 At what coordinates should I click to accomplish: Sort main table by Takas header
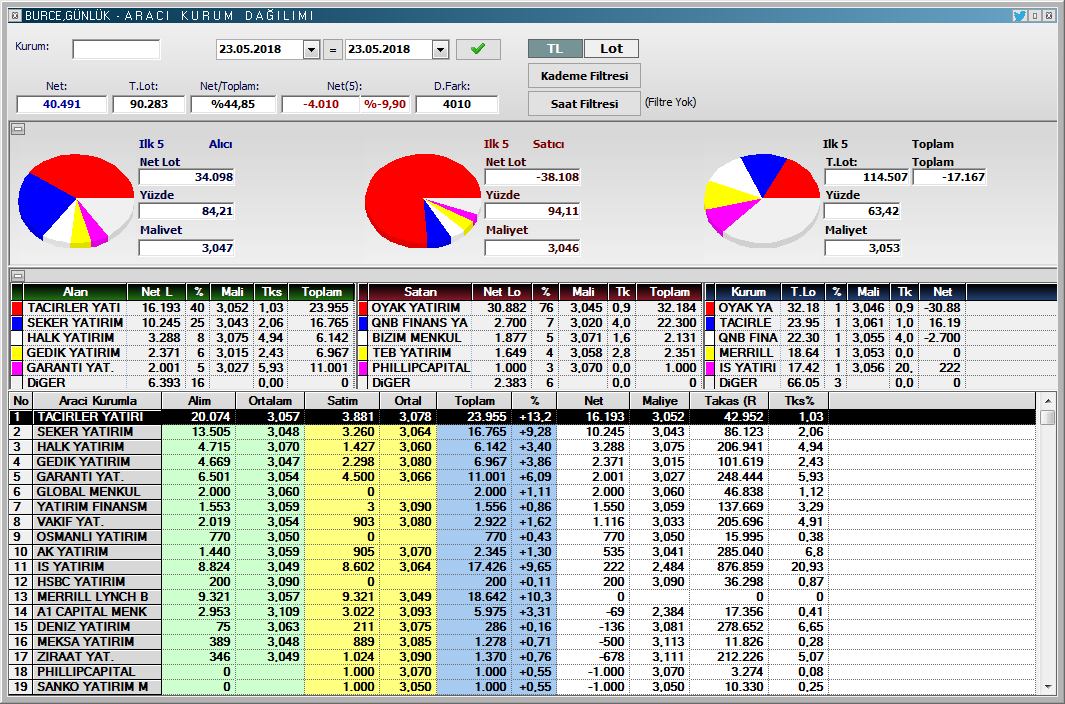[730, 401]
